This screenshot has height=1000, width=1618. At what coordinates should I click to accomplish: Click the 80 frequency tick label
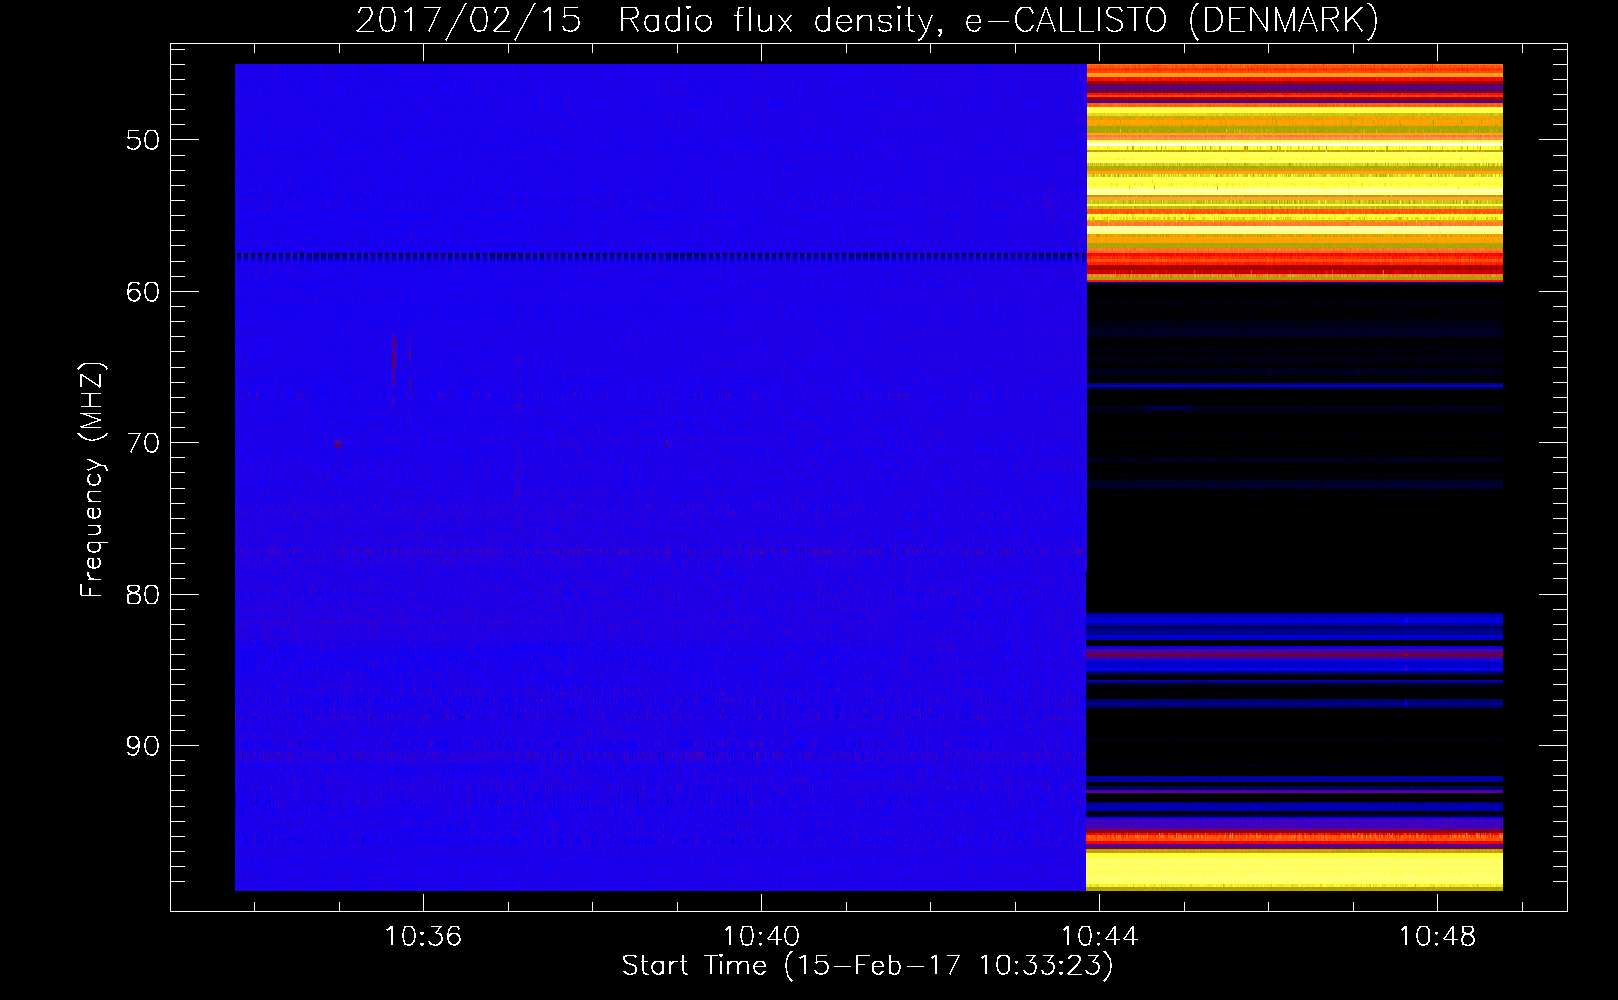142,595
